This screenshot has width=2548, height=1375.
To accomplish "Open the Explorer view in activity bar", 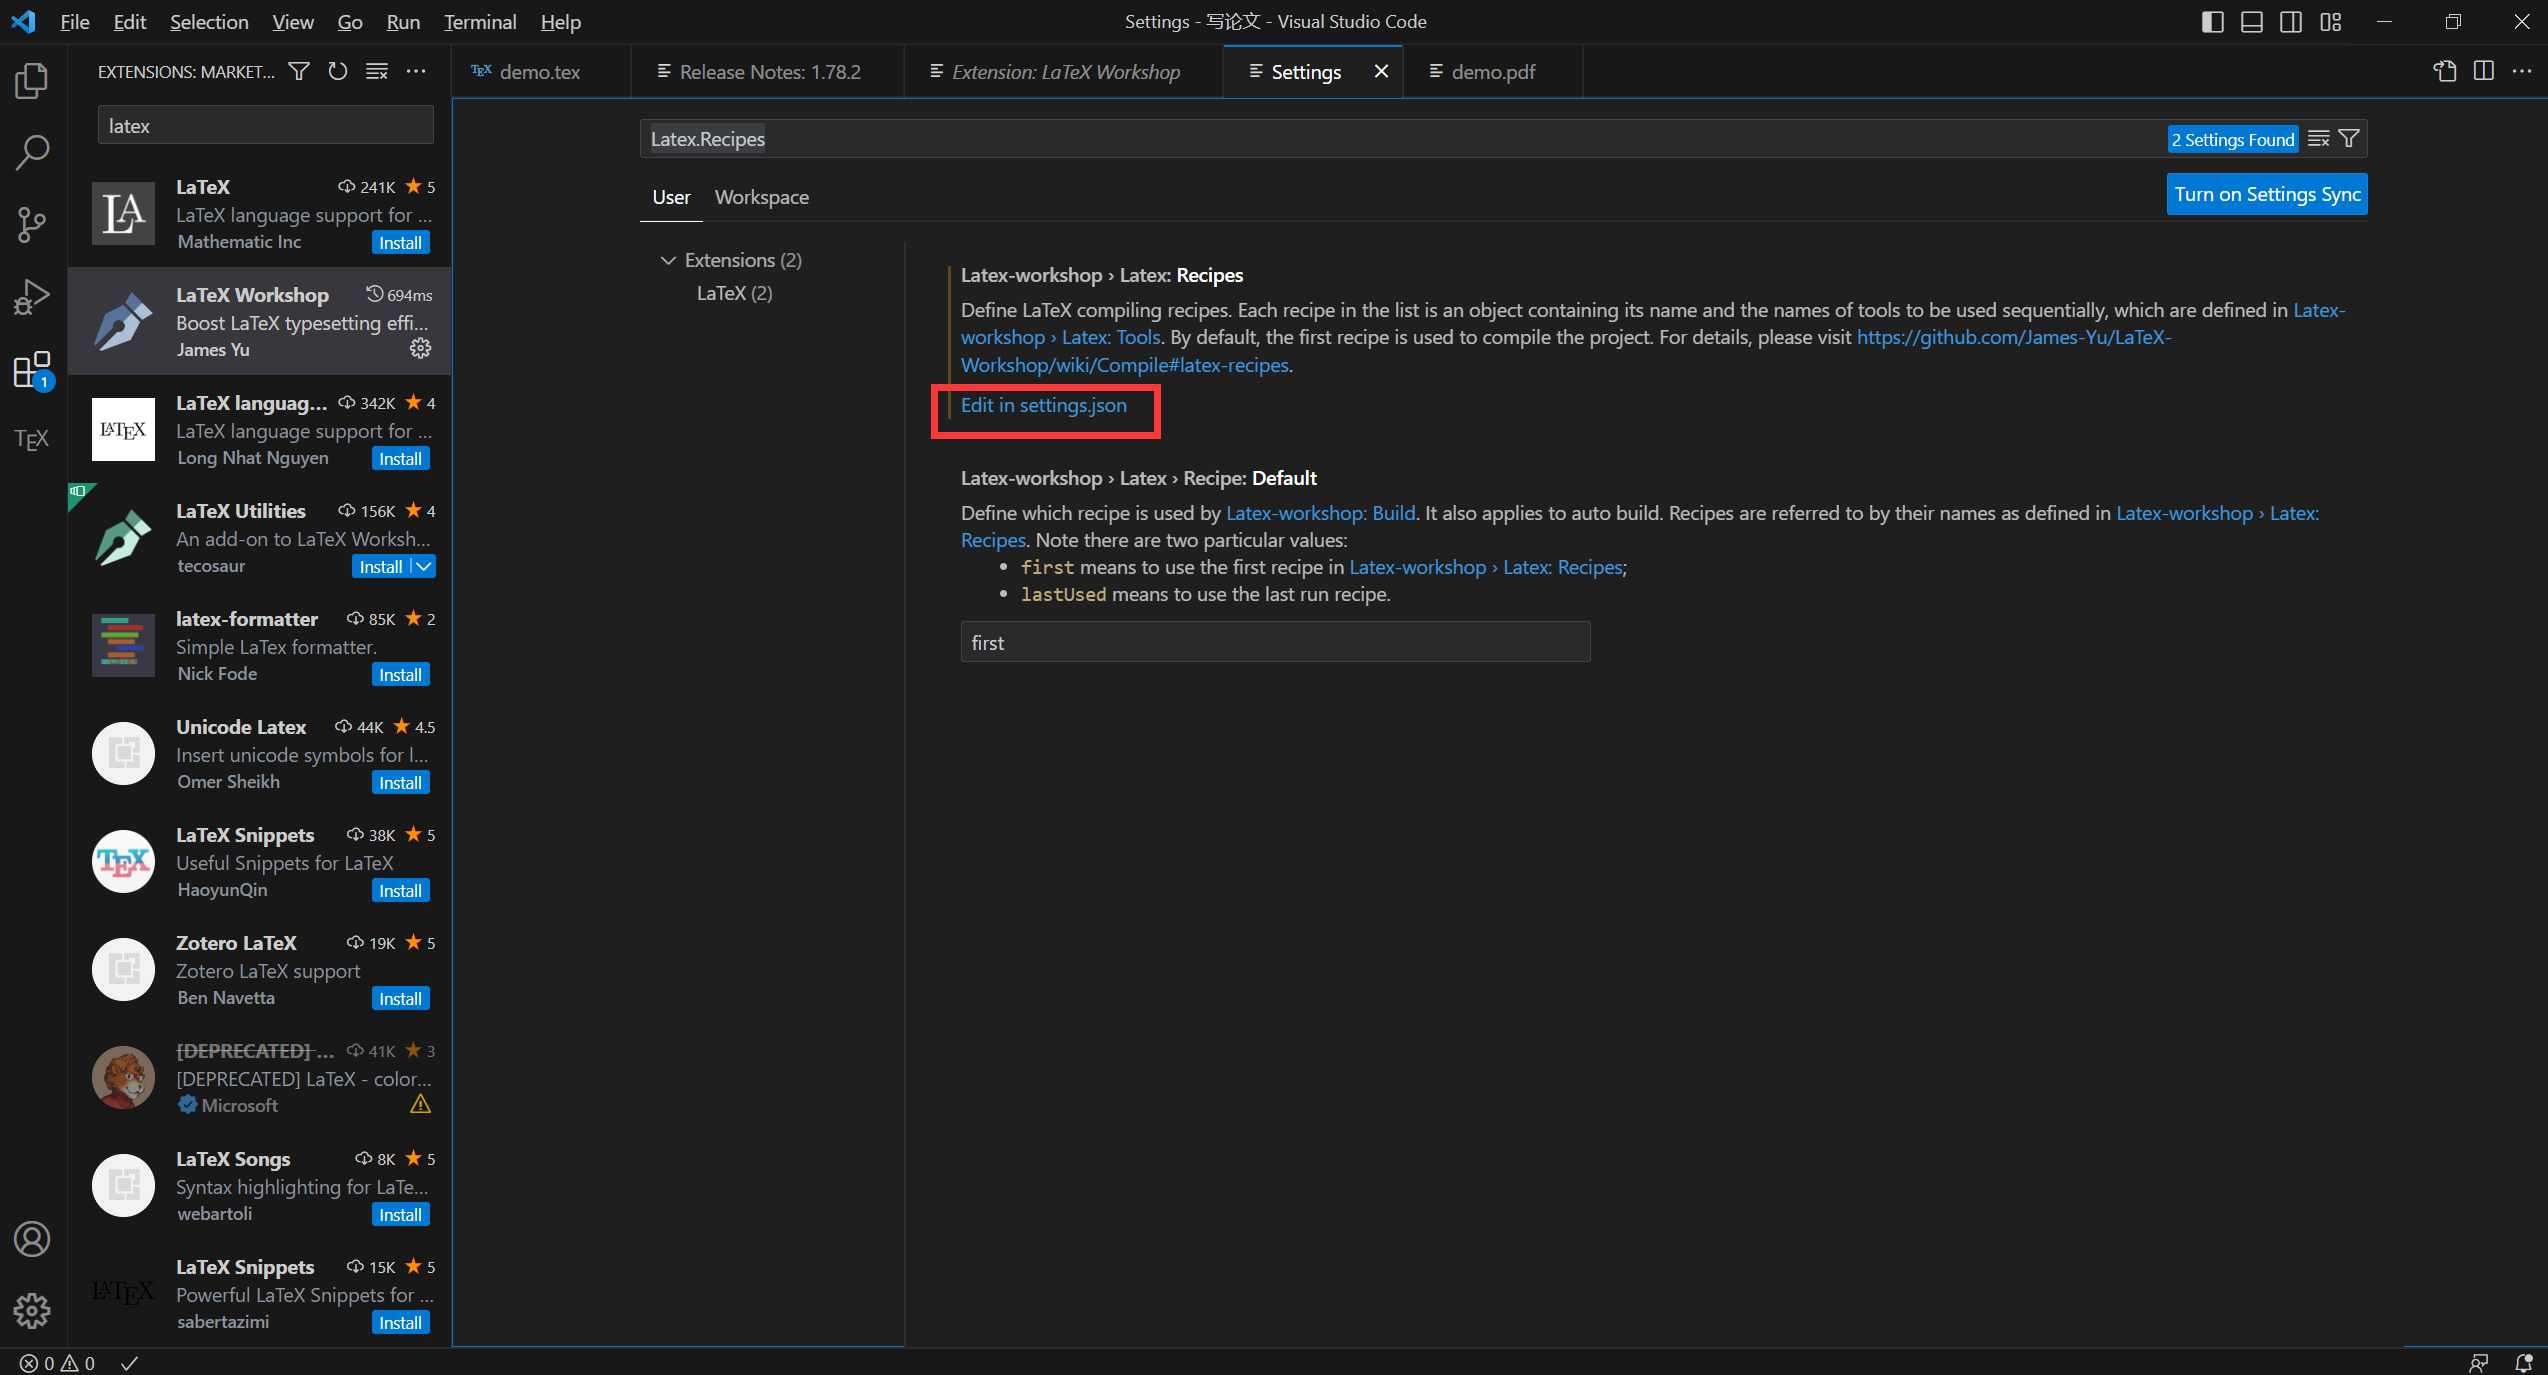I will pyautogui.click(x=32, y=81).
